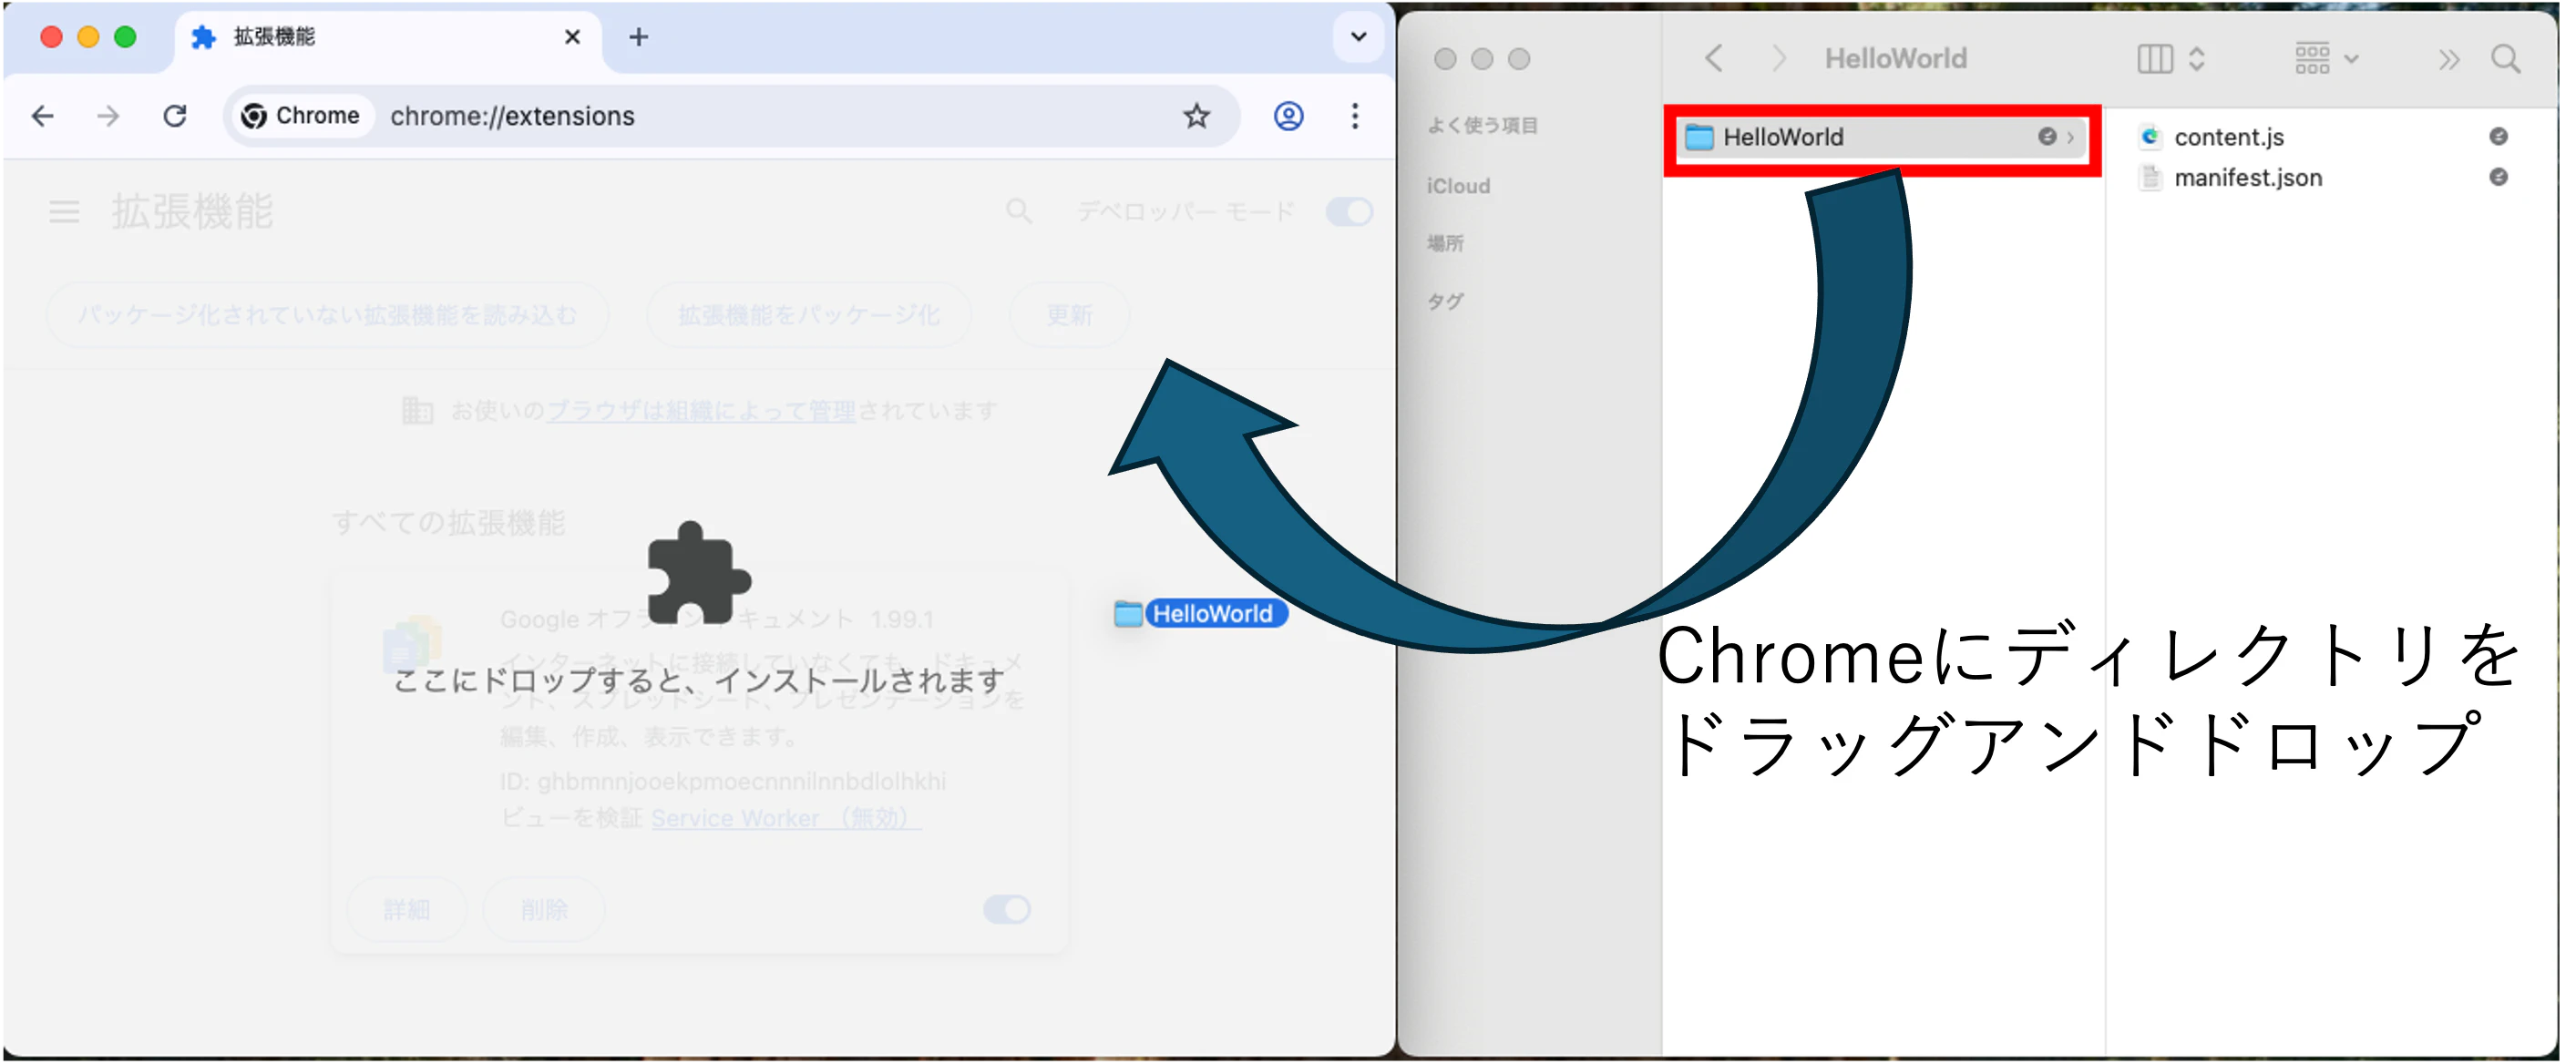This screenshot has width=2576, height=1064.
Task: Click HelloWorld Finder window title
Action: [x=1895, y=59]
